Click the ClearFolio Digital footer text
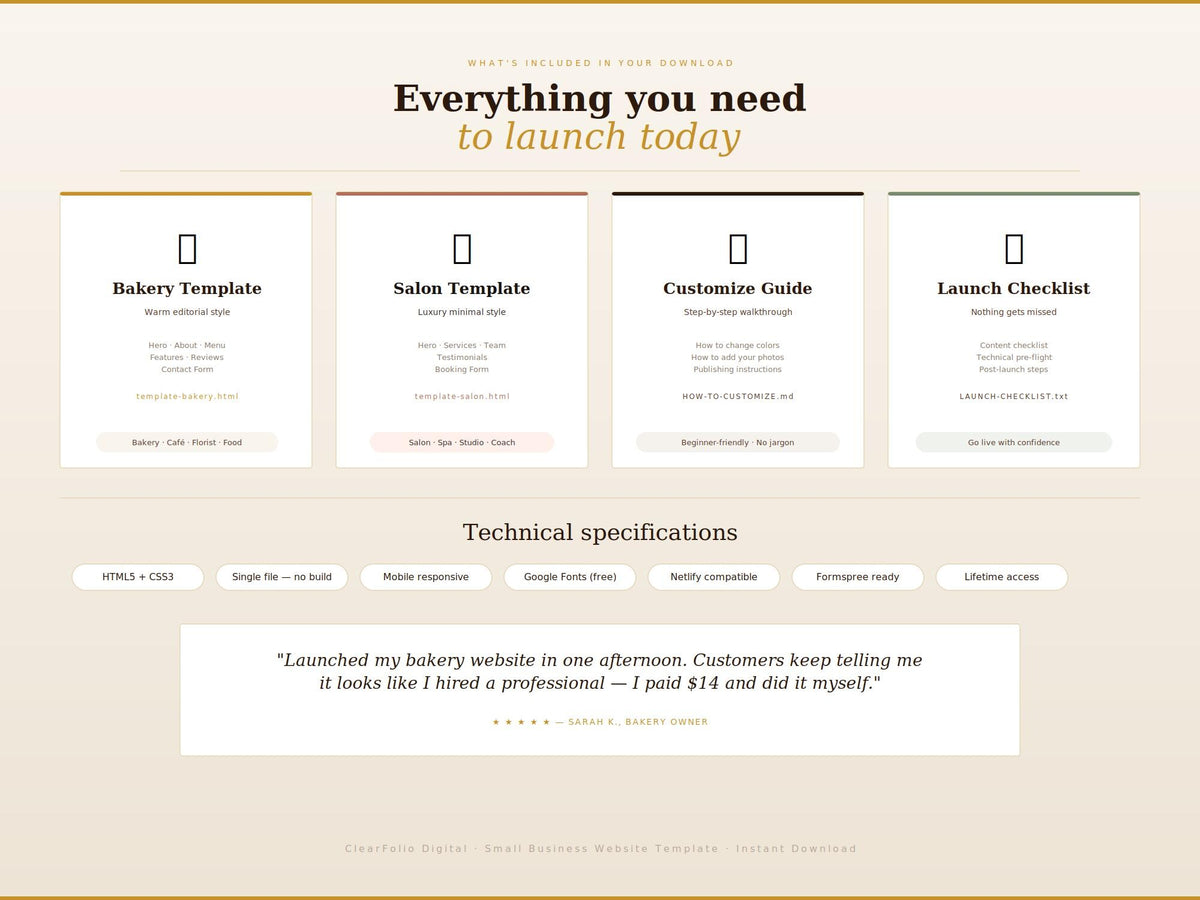1200x900 pixels. [600, 849]
